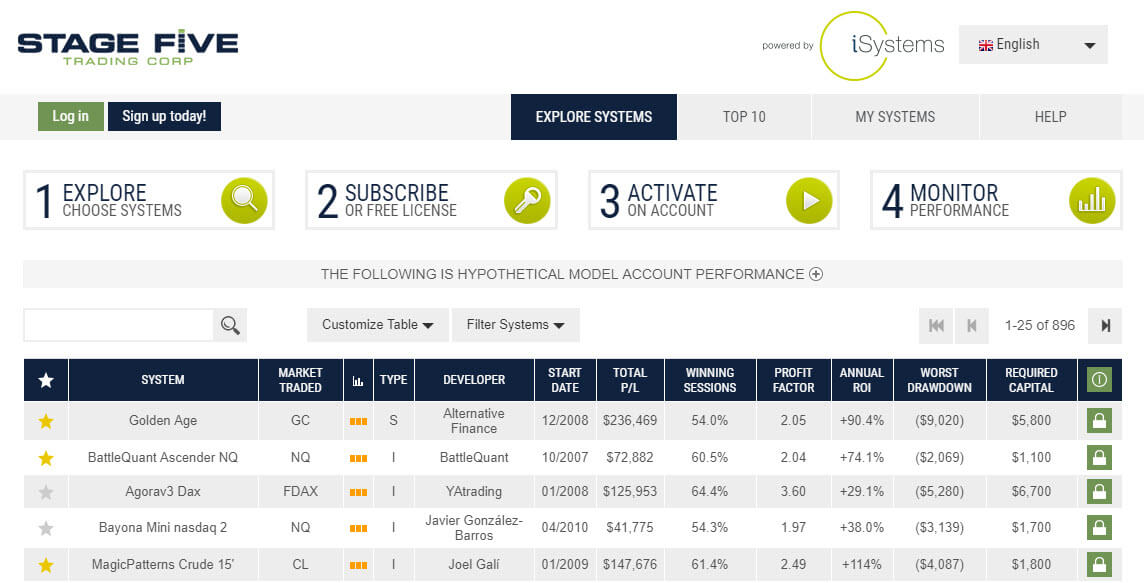Image resolution: width=1144 pixels, height=583 pixels.
Task: Click the info icon in table header
Action: [x=1099, y=379]
